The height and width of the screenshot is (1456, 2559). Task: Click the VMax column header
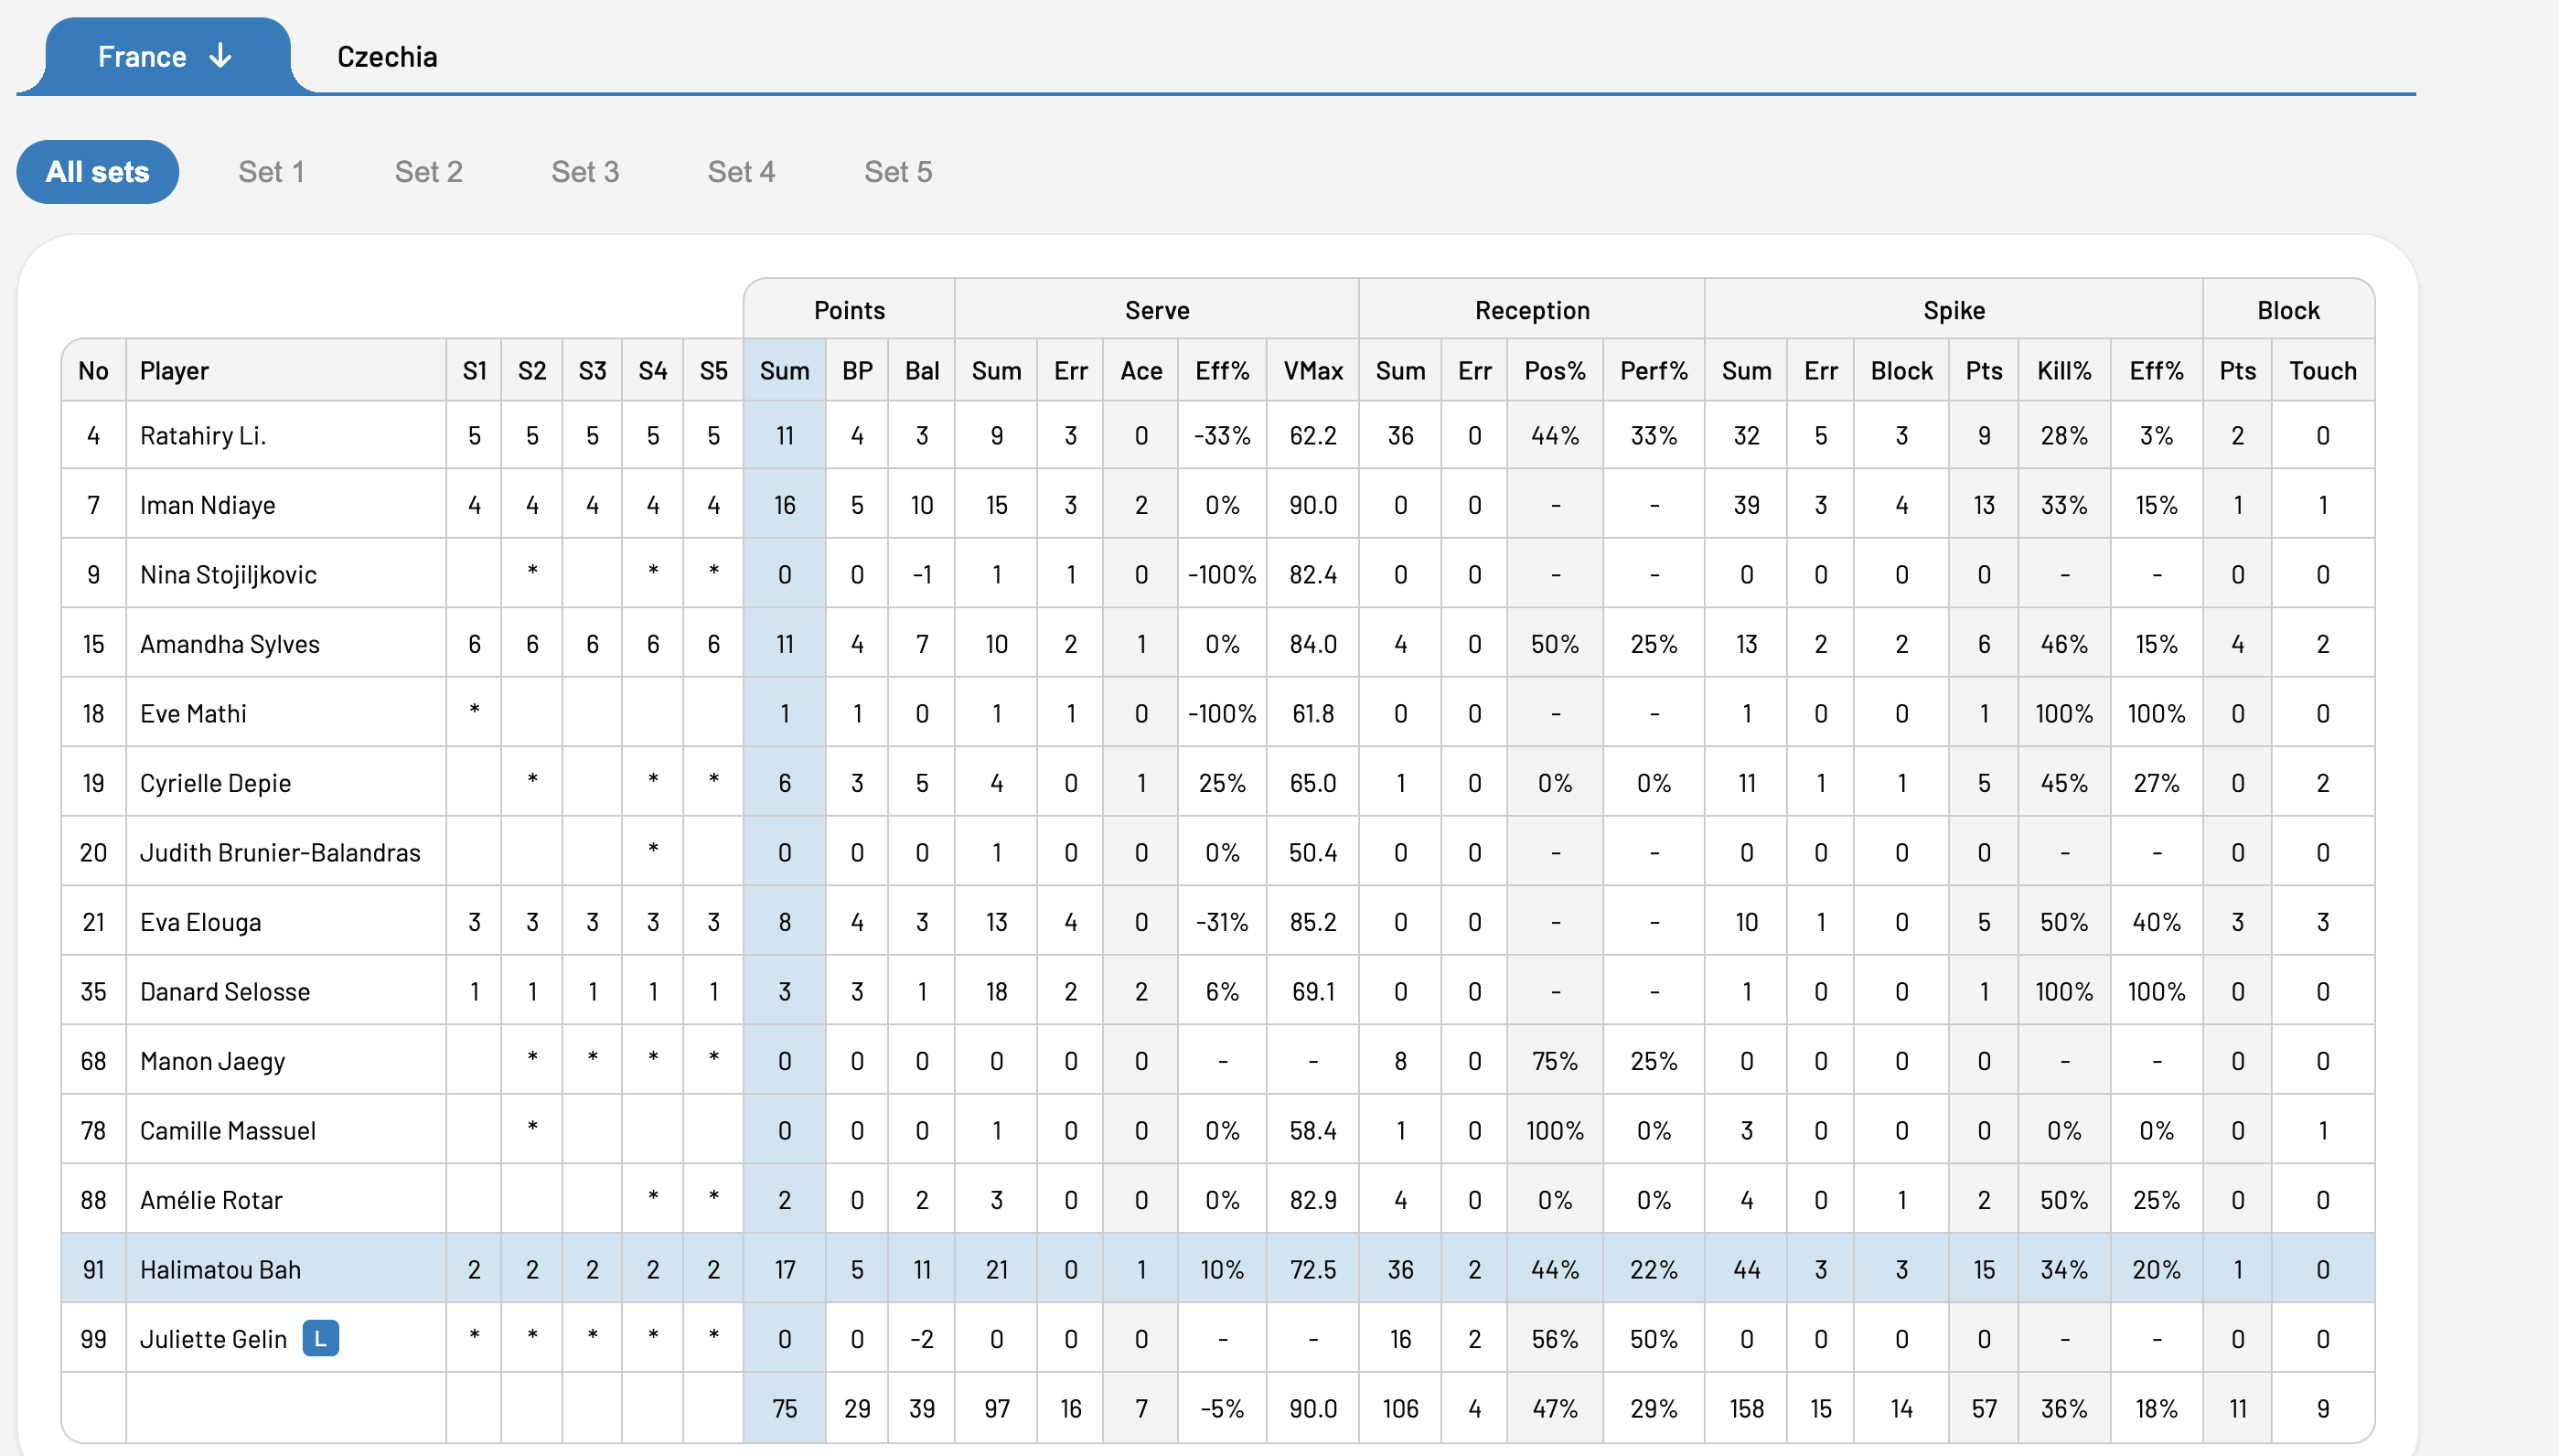1313,371
